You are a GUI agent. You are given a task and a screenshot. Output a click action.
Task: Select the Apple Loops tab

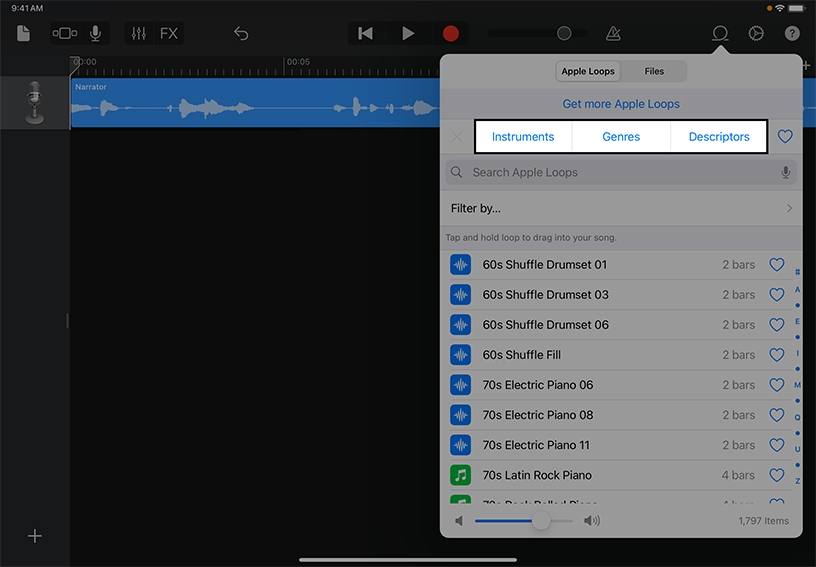coord(588,71)
